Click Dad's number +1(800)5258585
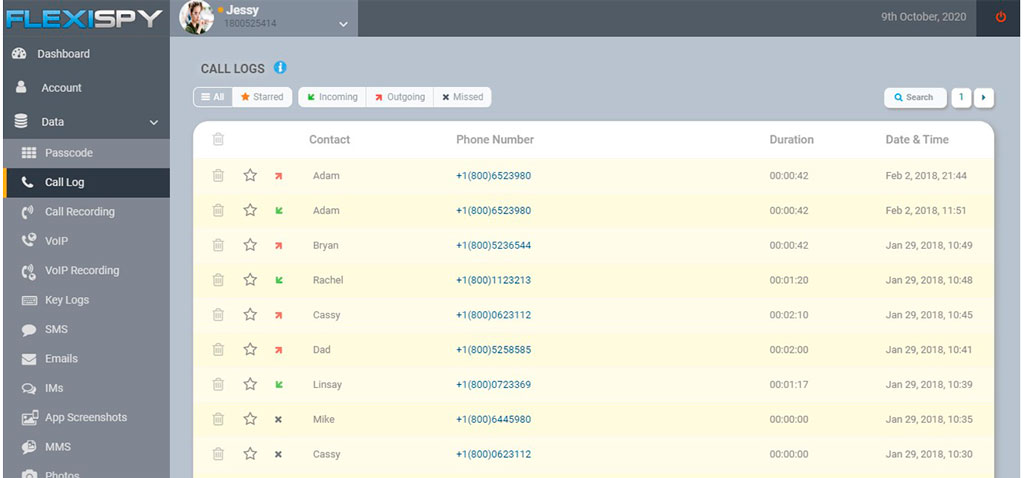Viewport: 1024px width, 478px height. (494, 350)
